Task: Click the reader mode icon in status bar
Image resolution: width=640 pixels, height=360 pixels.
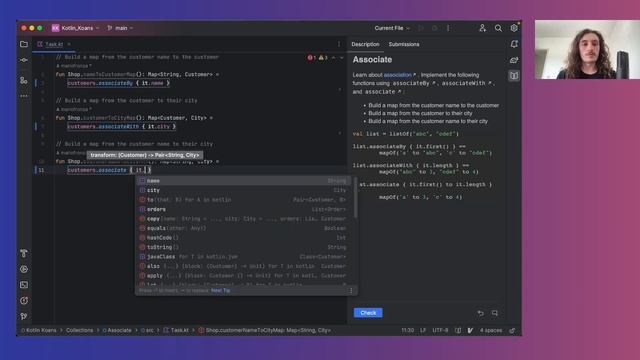Action: pyautogui.click(x=458, y=331)
